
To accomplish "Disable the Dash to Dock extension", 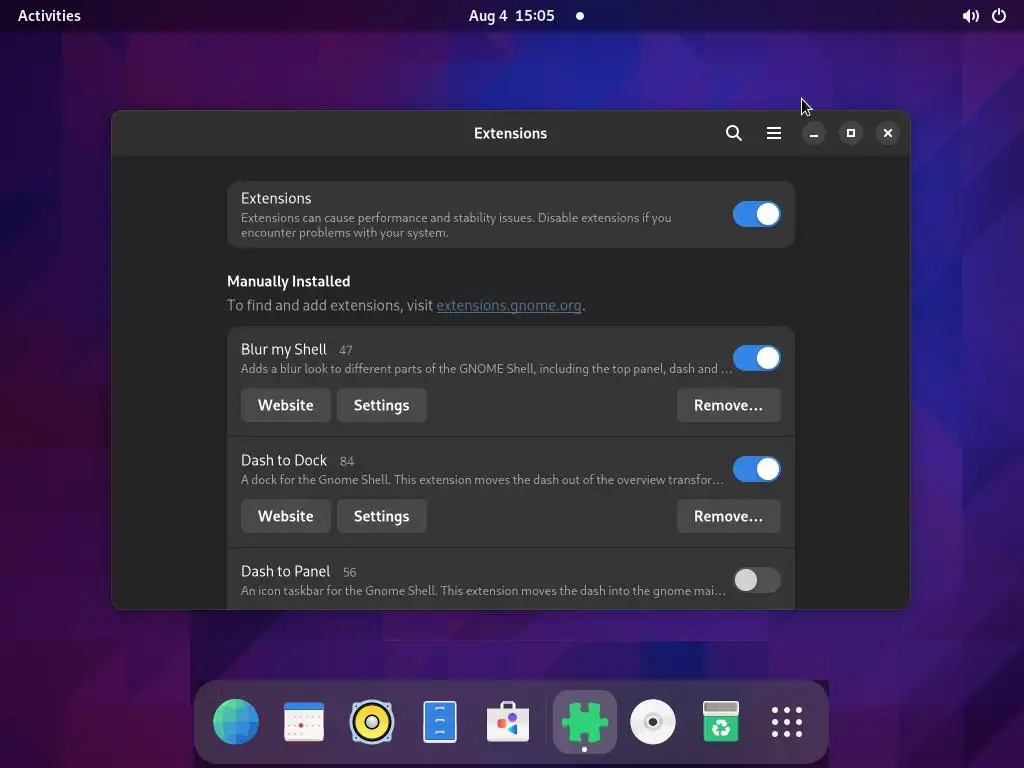I will [756, 469].
